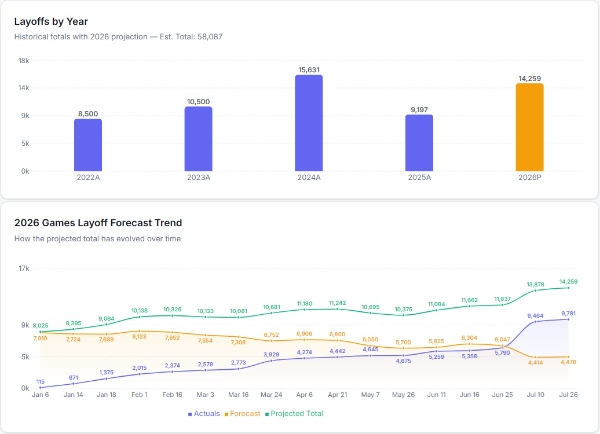Screen dimensions: 600x434
Task: Select the May 26 projected total point 10,375
Action: (x=403, y=315)
